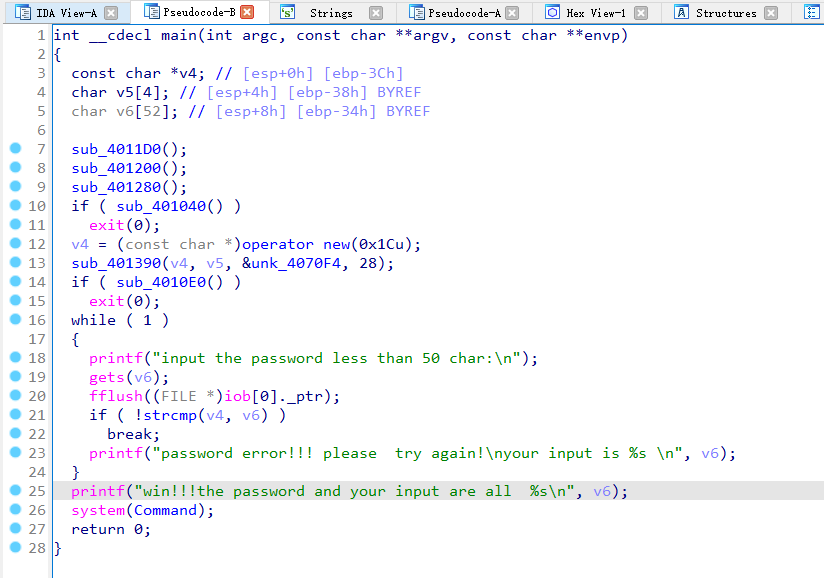Click the partially visible rightmost tab icon
The width and height of the screenshot is (824, 578).
[811, 13]
